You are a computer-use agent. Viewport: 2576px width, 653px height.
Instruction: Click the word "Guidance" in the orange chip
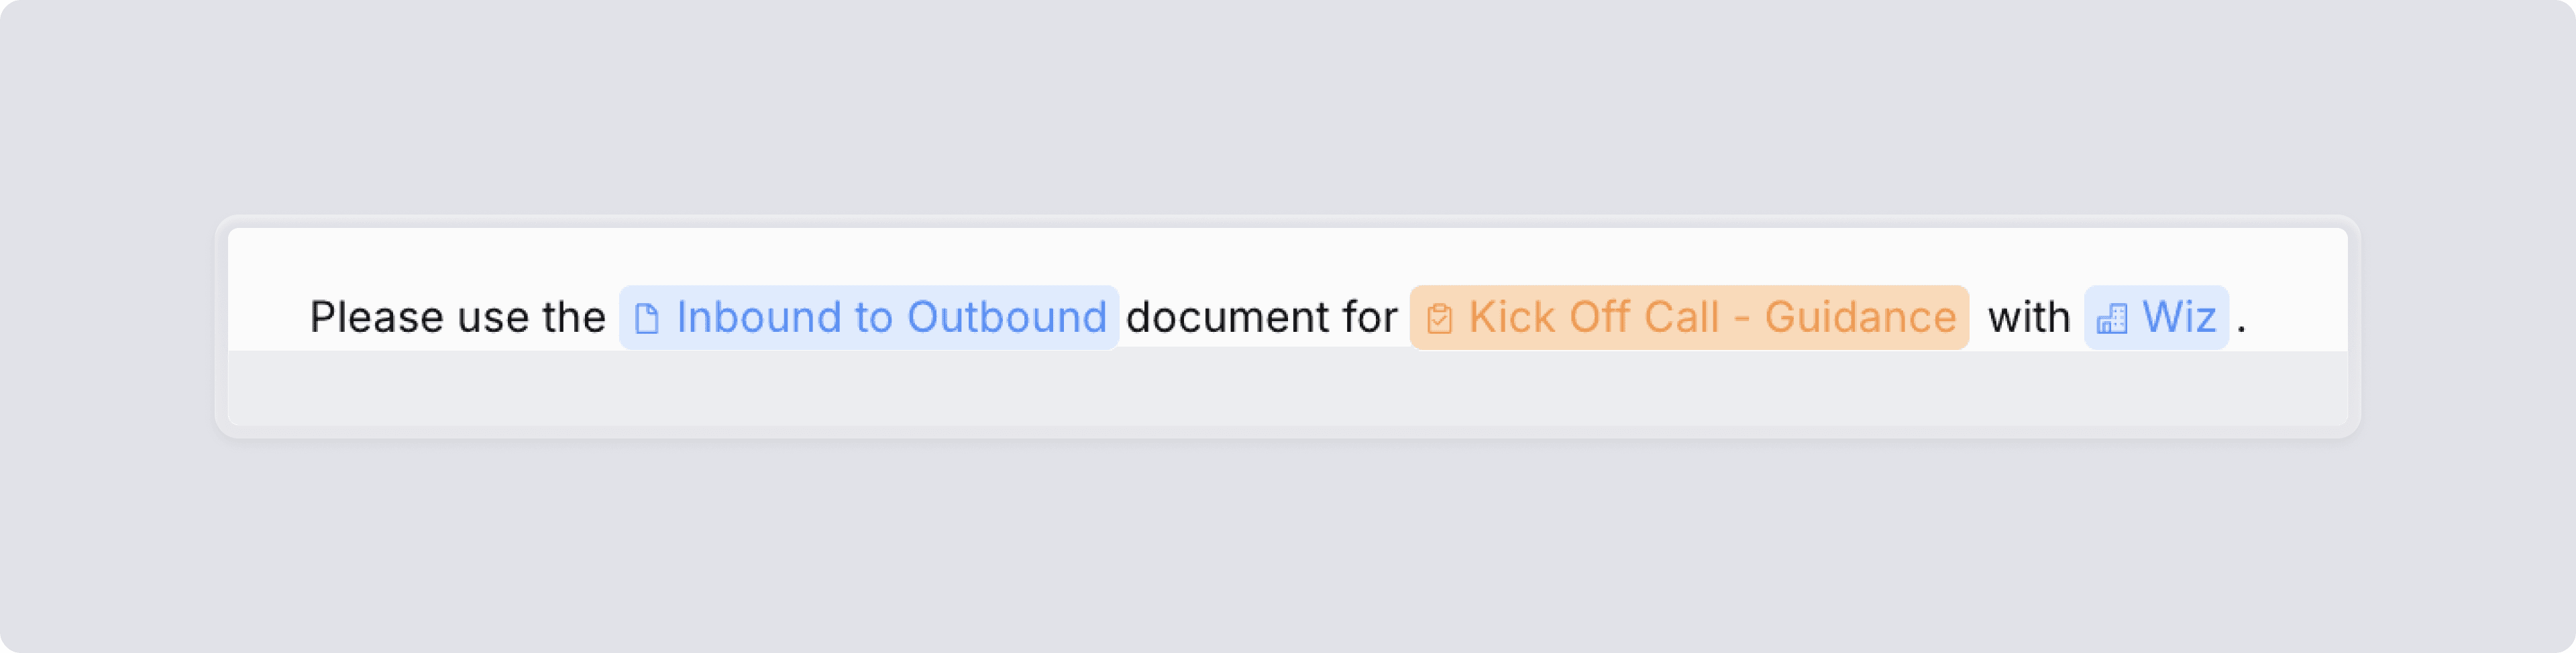coord(1860,317)
